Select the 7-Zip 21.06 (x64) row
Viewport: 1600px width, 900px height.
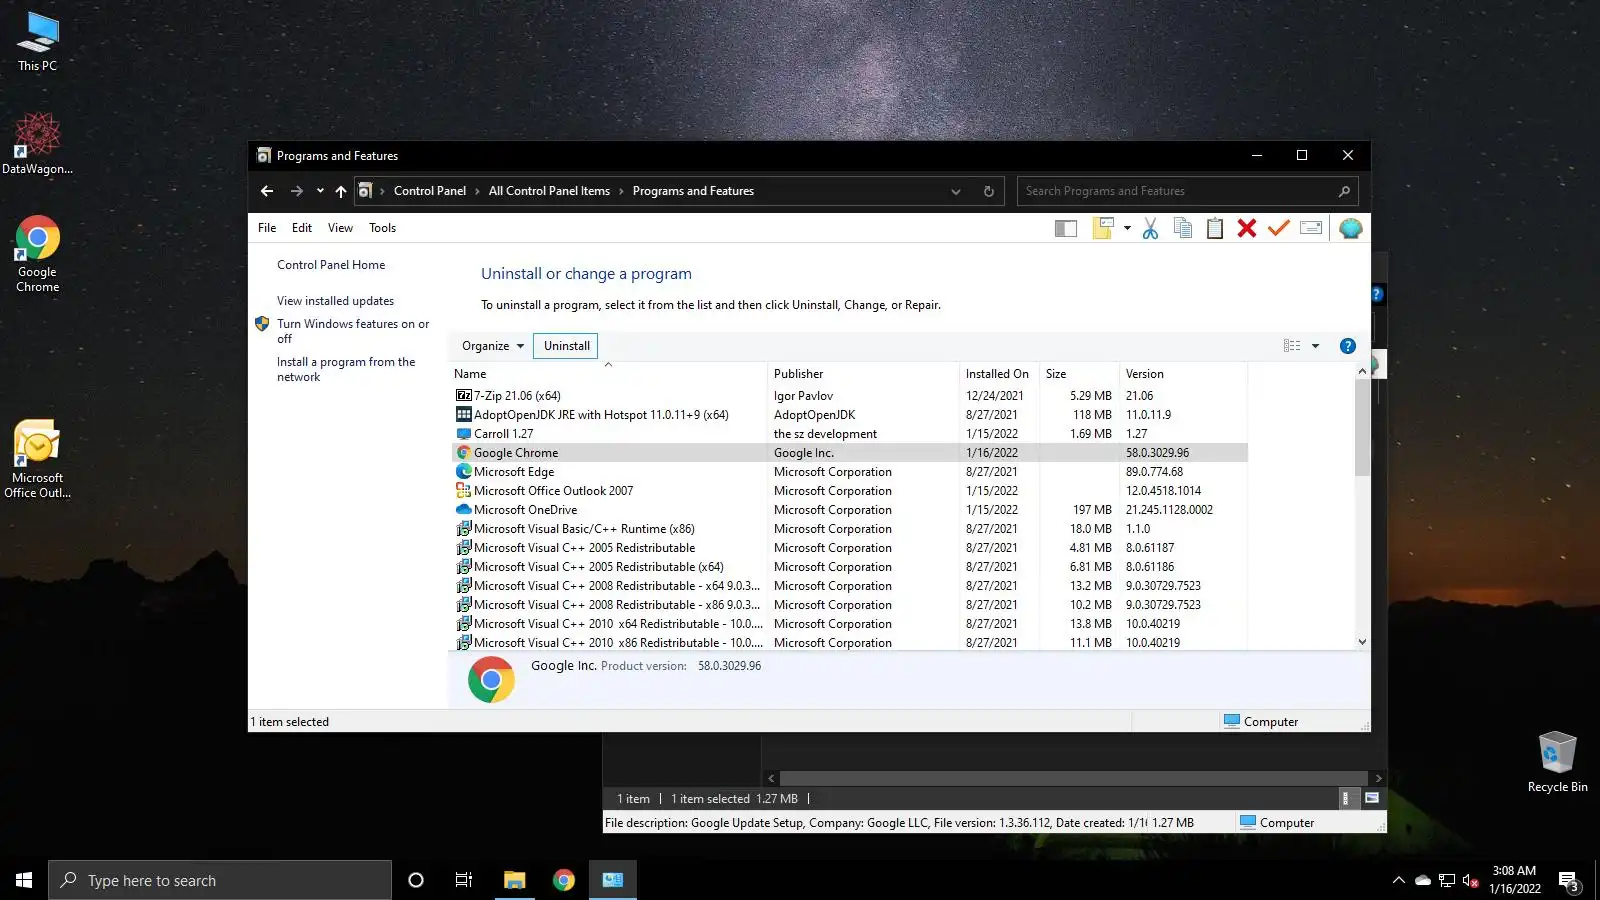click(x=851, y=396)
